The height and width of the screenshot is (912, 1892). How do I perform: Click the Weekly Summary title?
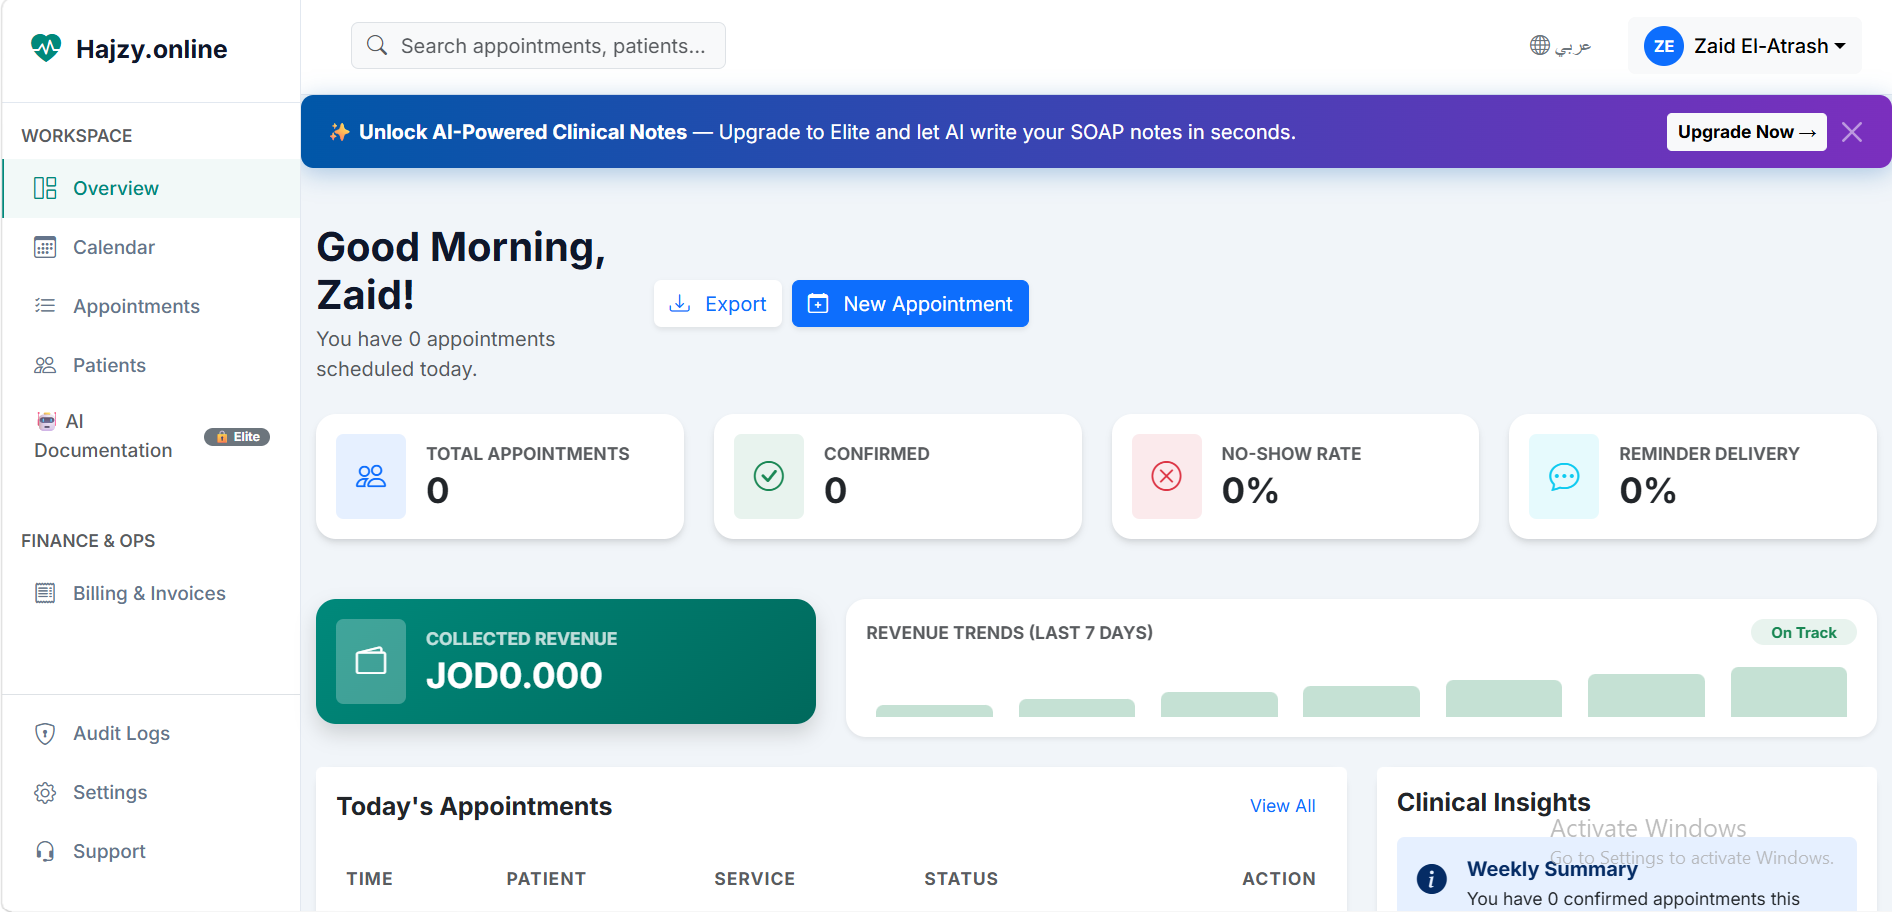[1552, 869]
